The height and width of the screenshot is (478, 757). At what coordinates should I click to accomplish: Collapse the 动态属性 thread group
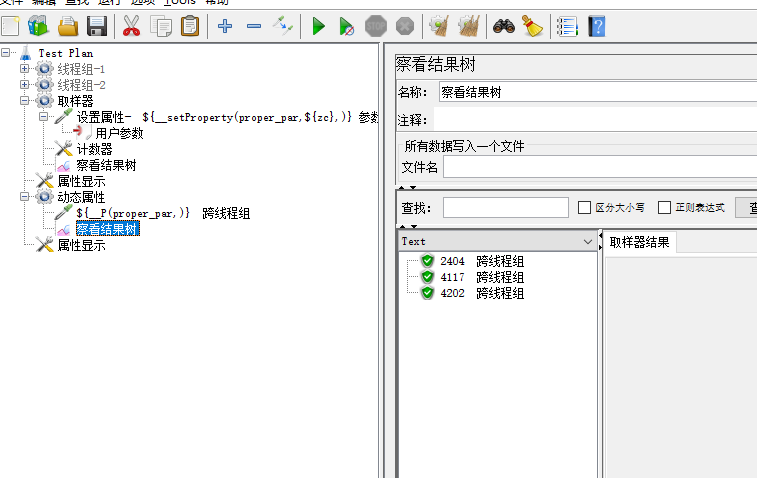pos(24,197)
